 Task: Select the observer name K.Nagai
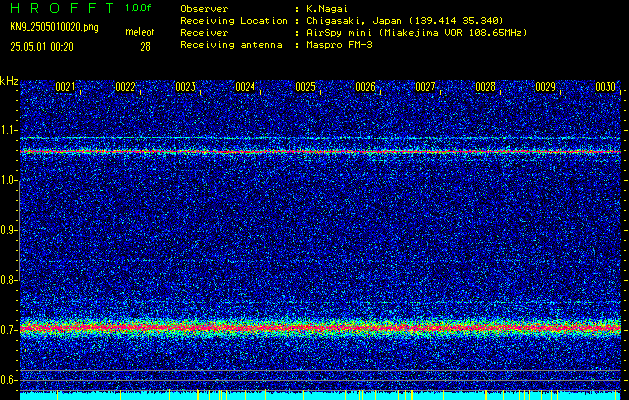click(326, 9)
